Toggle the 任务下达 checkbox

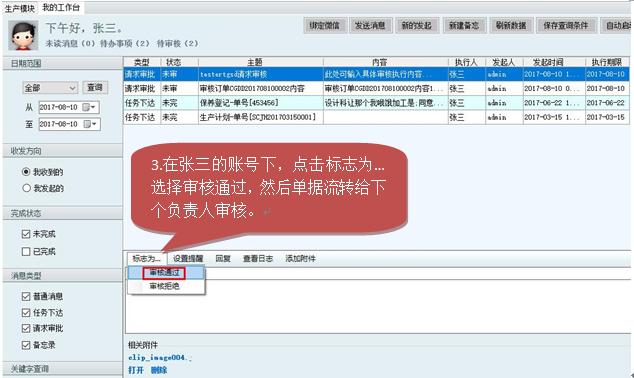[26, 313]
